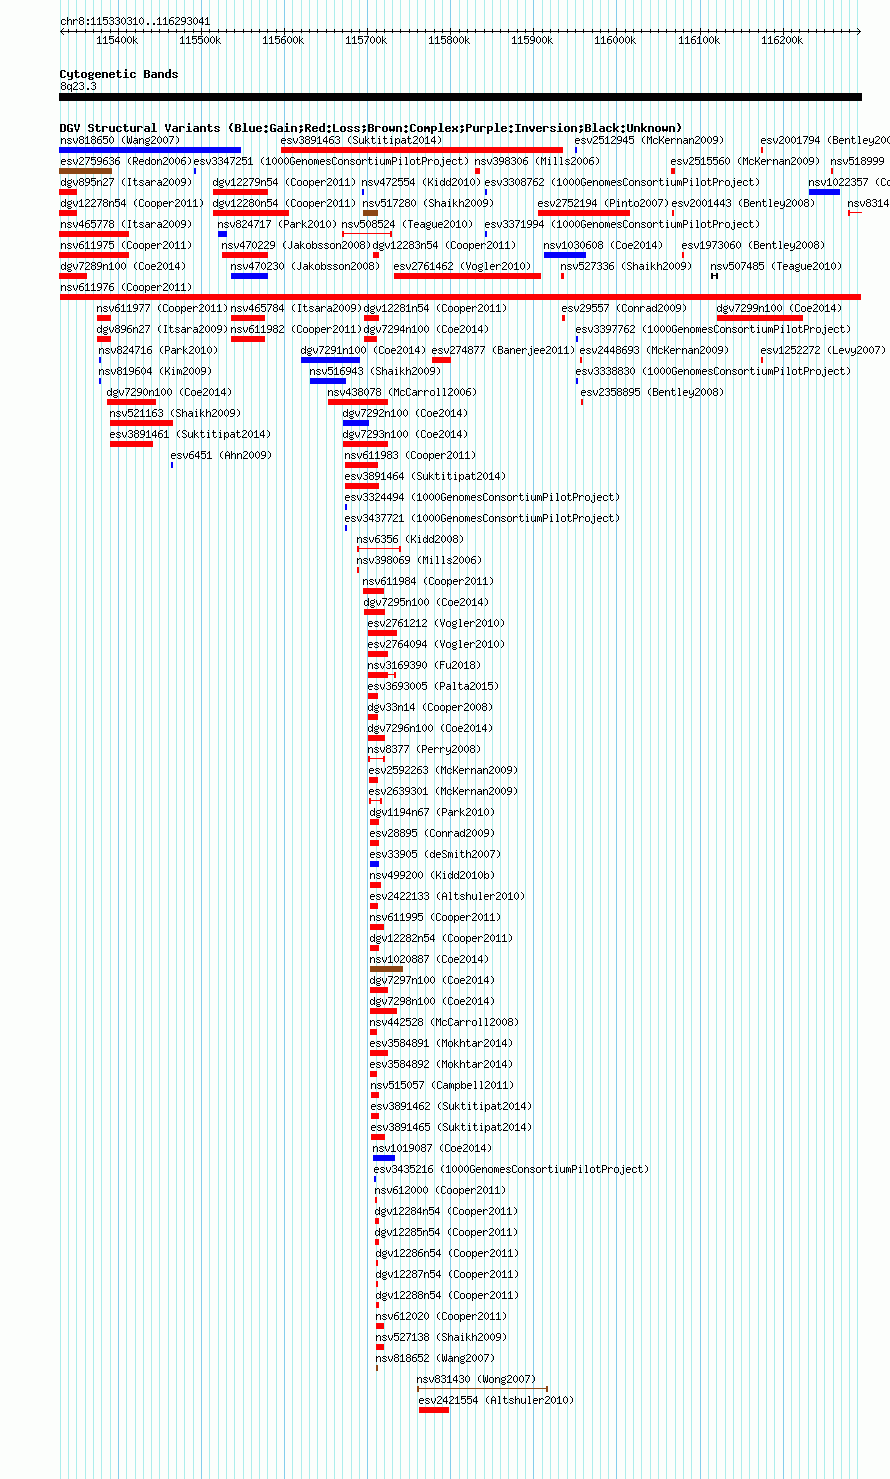This screenshot has width=890, height=1479.
Task: Click the Cytogenetic Bands track title
Action: point(119,74)
